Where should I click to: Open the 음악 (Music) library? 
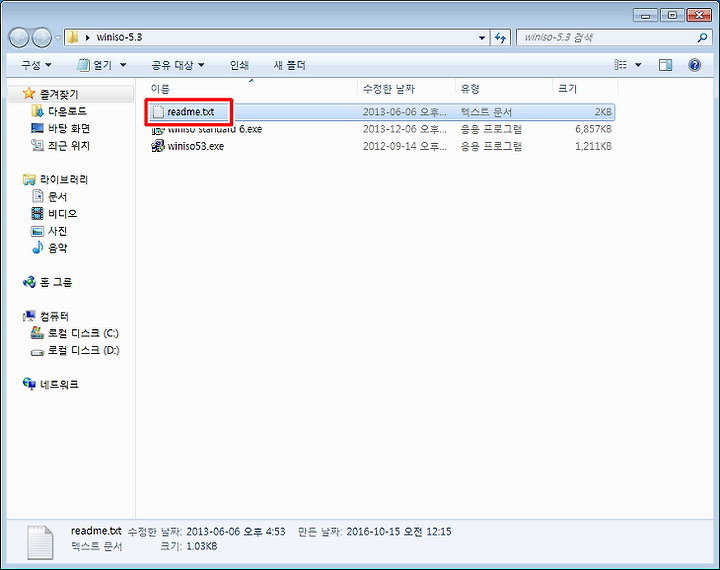pyautogui.click(x=57, y=248)
